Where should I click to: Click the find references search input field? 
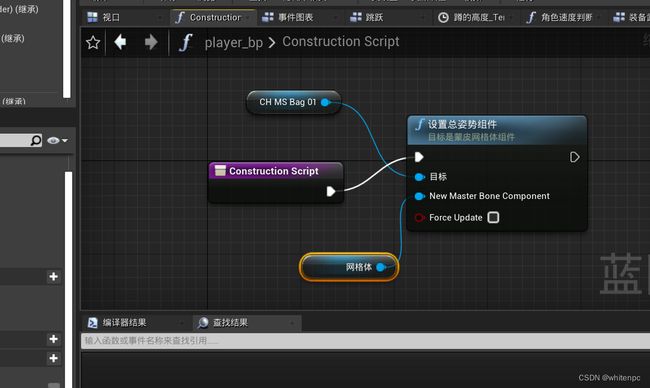(x=365, y=341)
